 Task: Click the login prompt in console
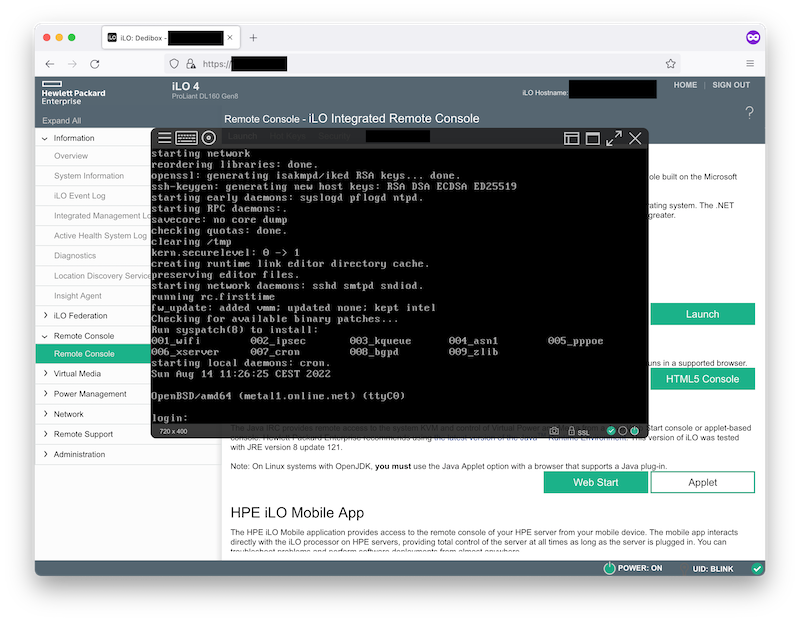pyautogui.click(x=169, y=418)
